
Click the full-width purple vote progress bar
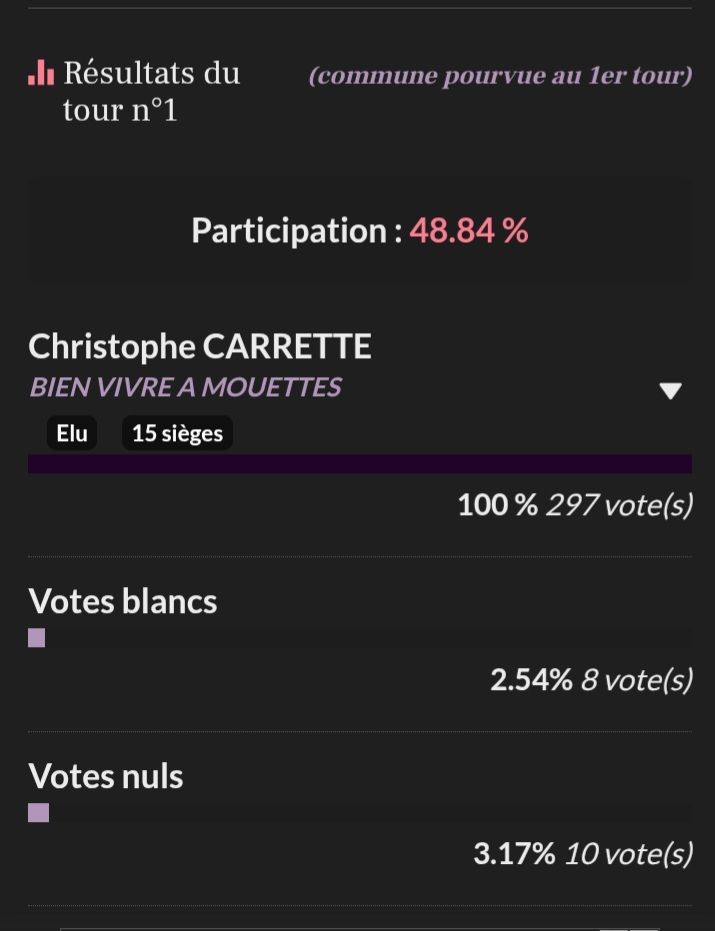point(360,463)
